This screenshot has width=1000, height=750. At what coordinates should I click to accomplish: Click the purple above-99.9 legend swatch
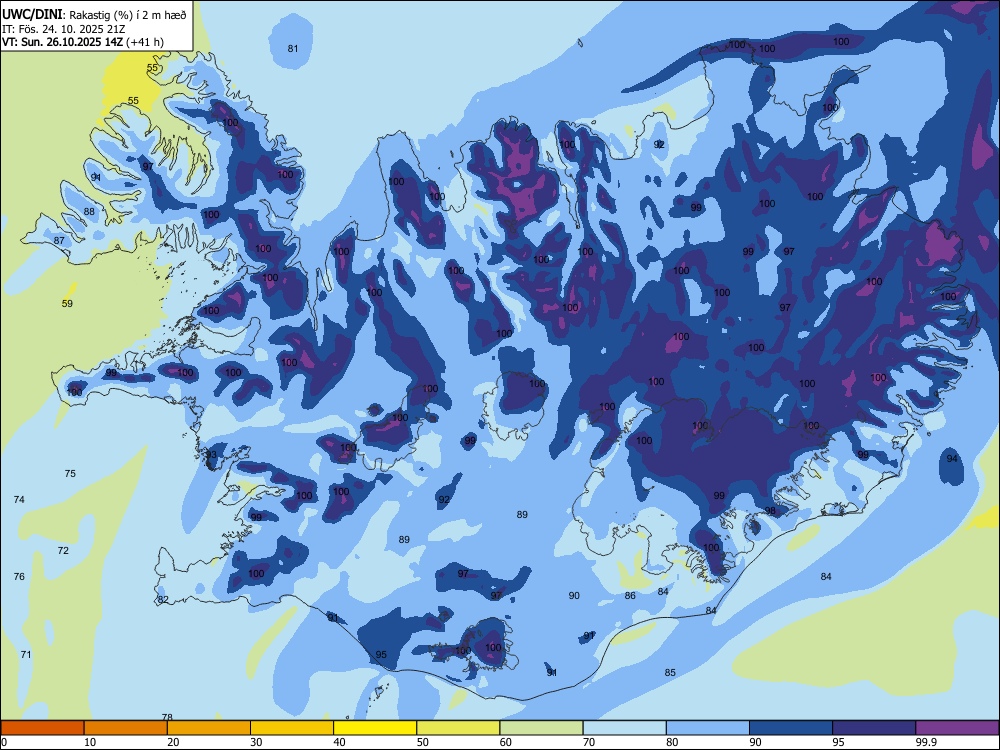[957, 728]
